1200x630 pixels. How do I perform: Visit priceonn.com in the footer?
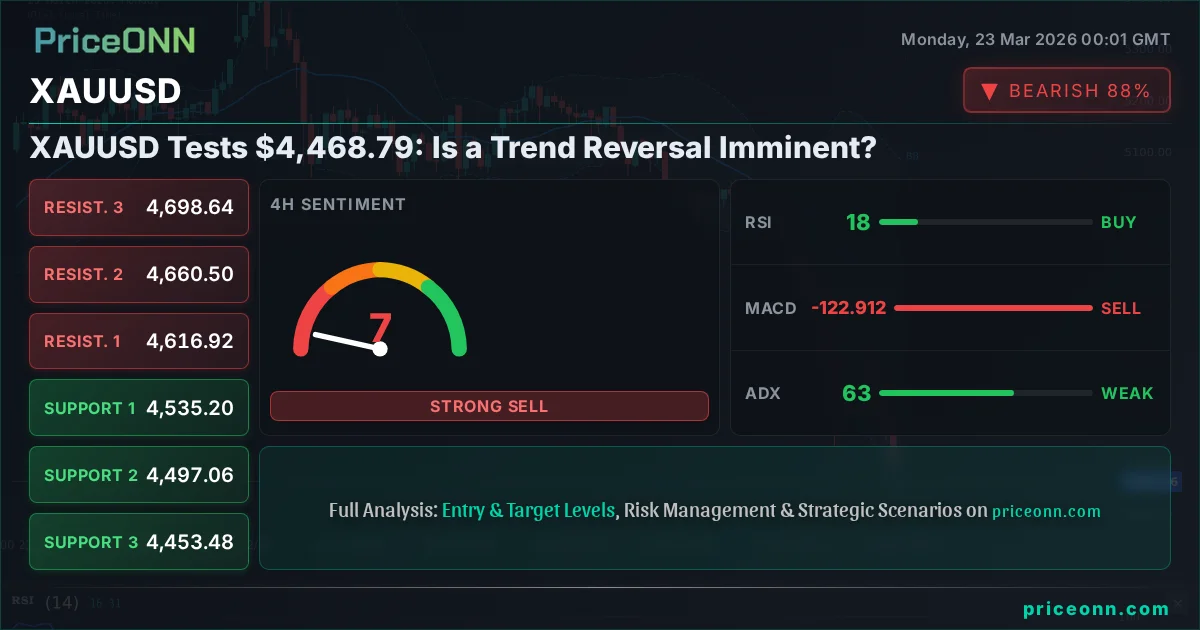click(x=1096, y=608)
